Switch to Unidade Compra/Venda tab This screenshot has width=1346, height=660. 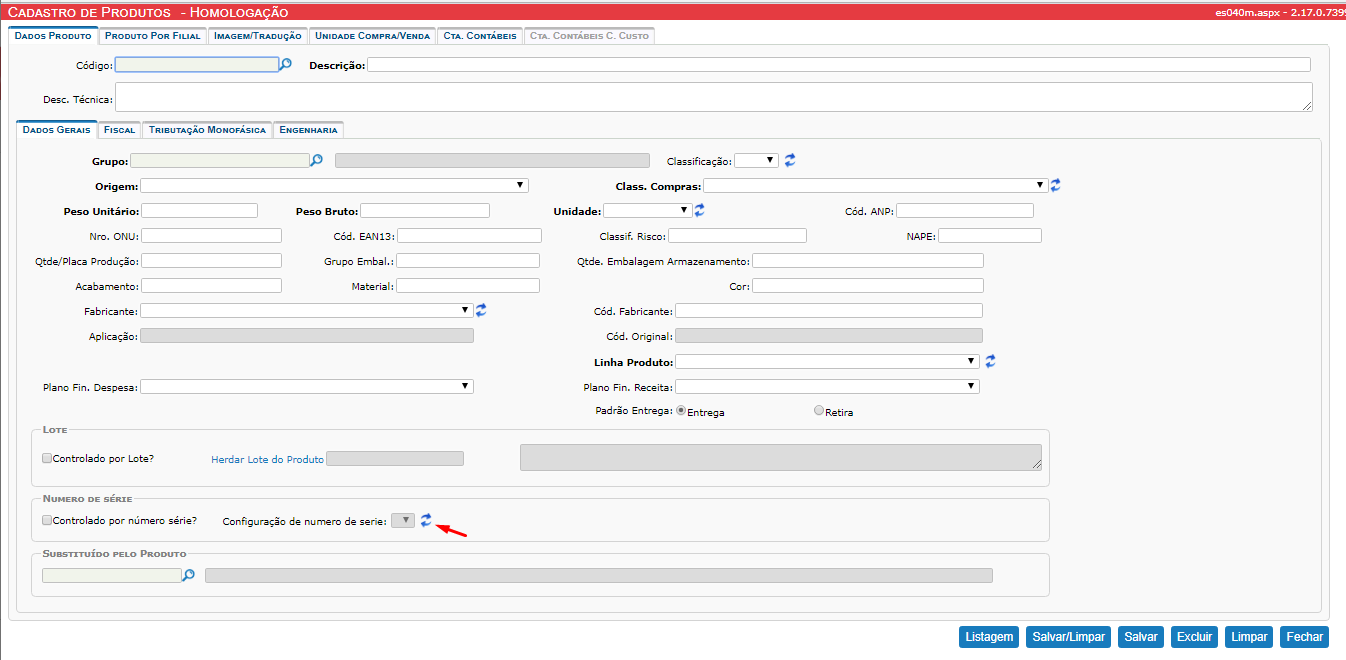[372, 36]
